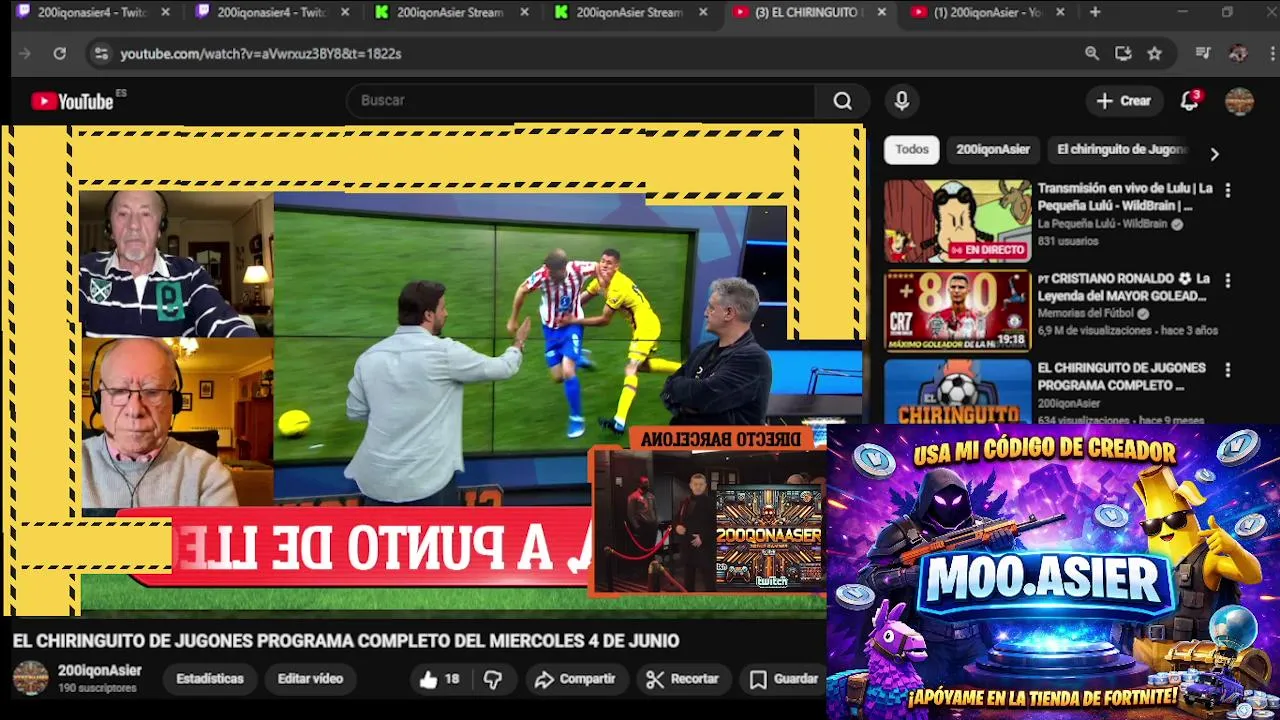1280x720 pixels.
Task: Click the Compartir button
Action: 575,679
